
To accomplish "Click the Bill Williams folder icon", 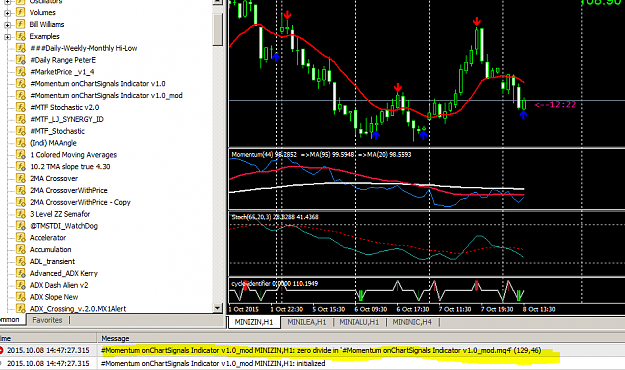I will click(x=20, y=24).
